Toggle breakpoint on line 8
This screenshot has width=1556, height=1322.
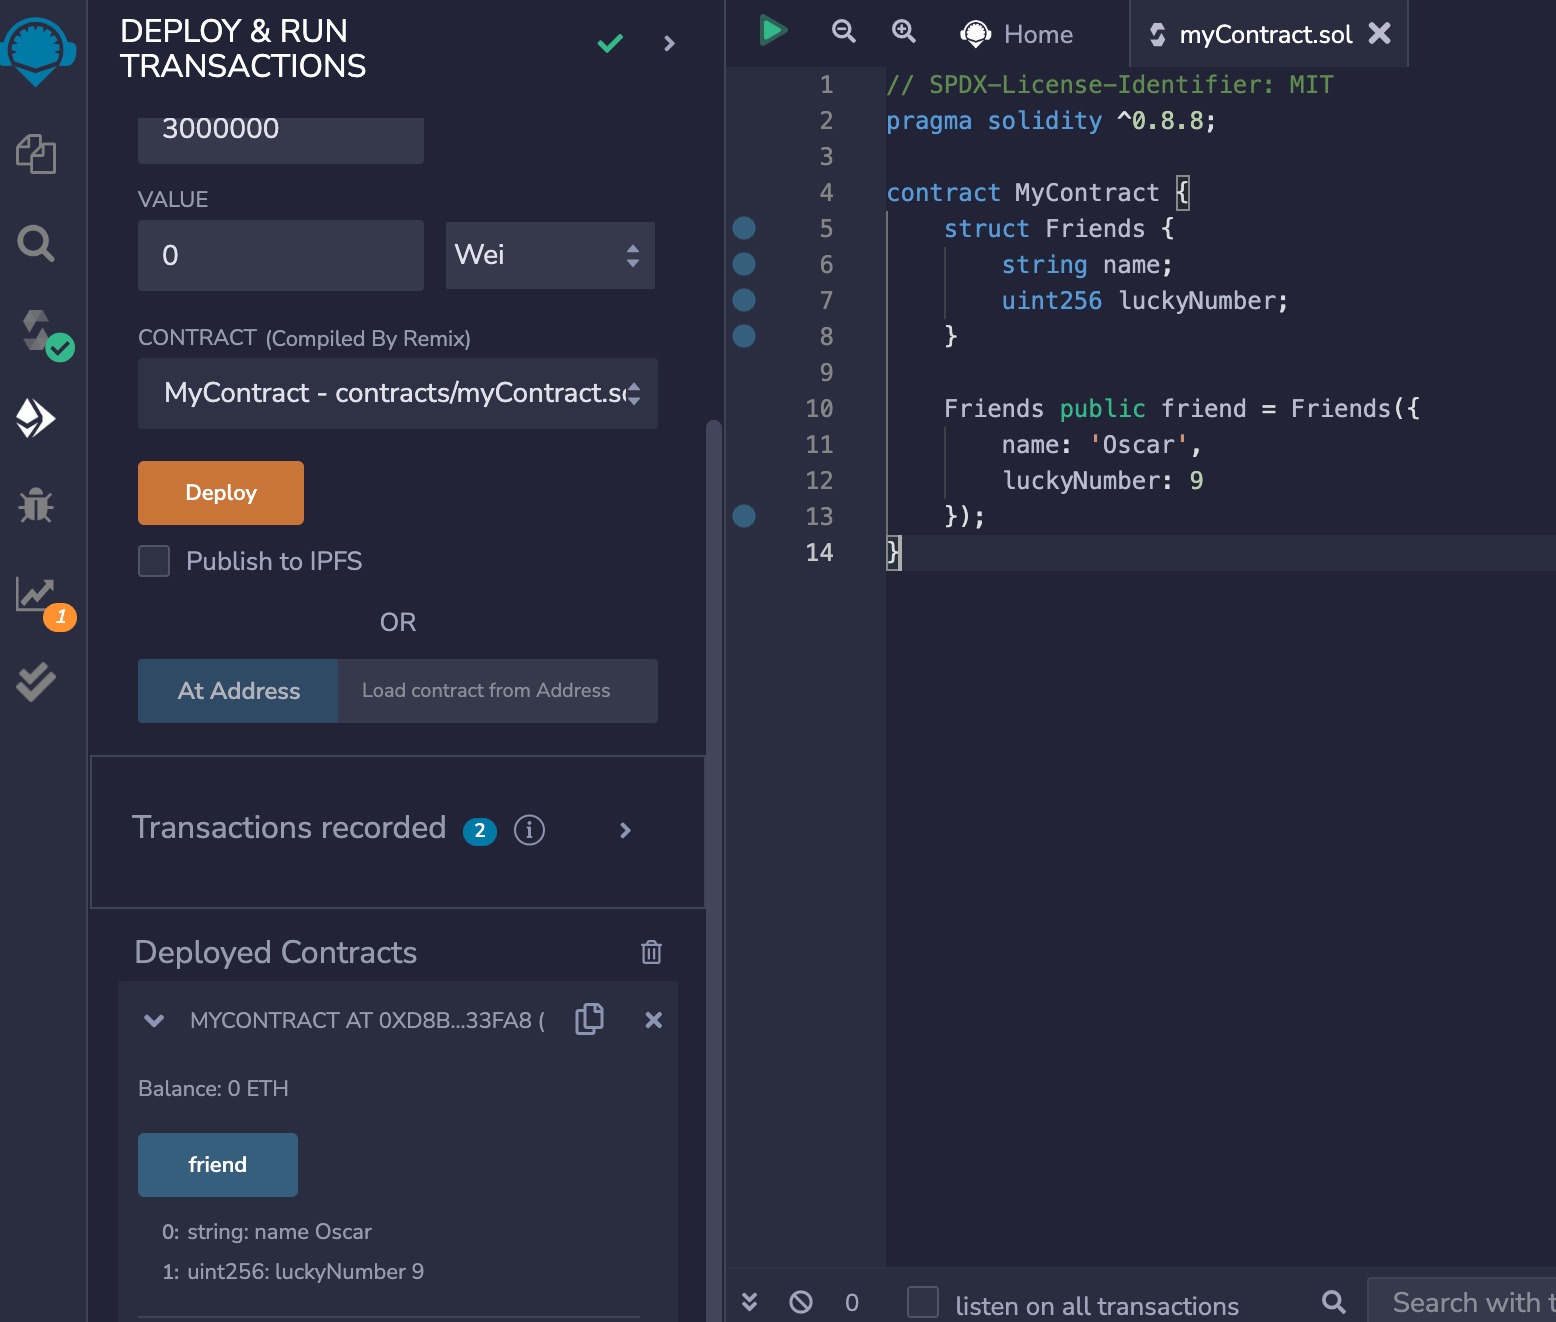(x=744, y=336)
